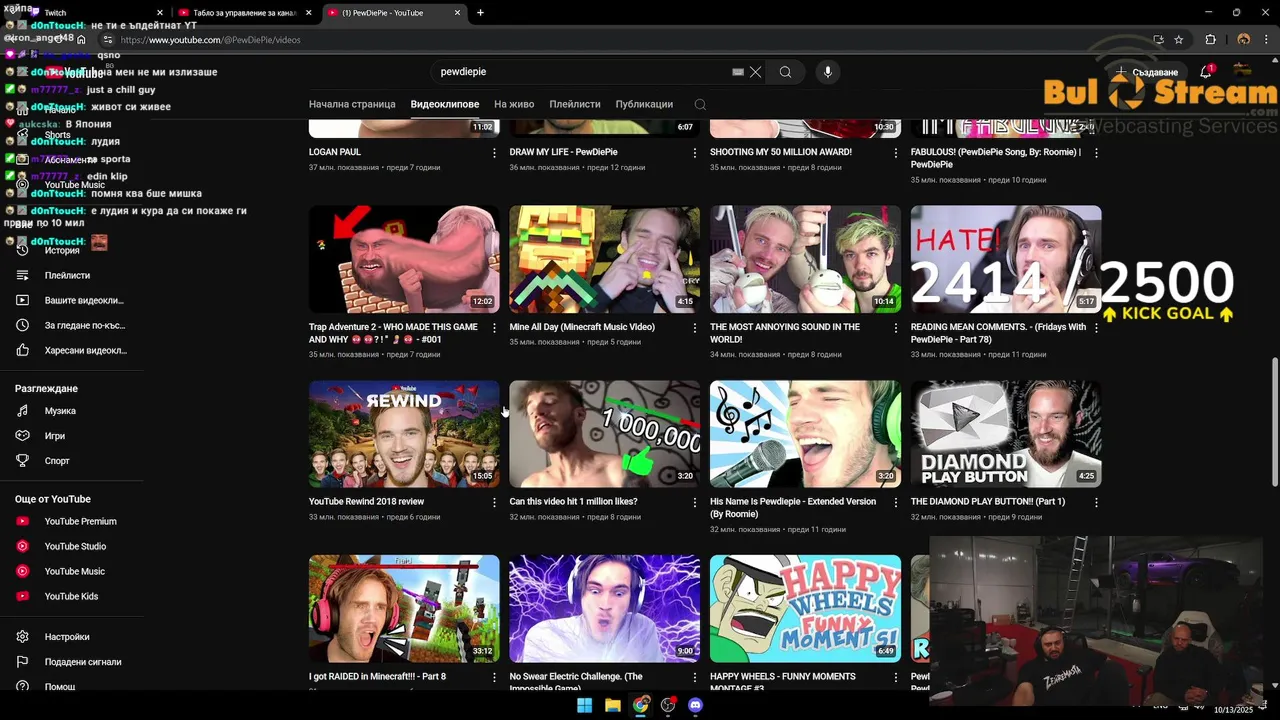Open options menu for Trap Adventure 2 video
This screenshot has height=720, width=1280.
tap(494, 328)
